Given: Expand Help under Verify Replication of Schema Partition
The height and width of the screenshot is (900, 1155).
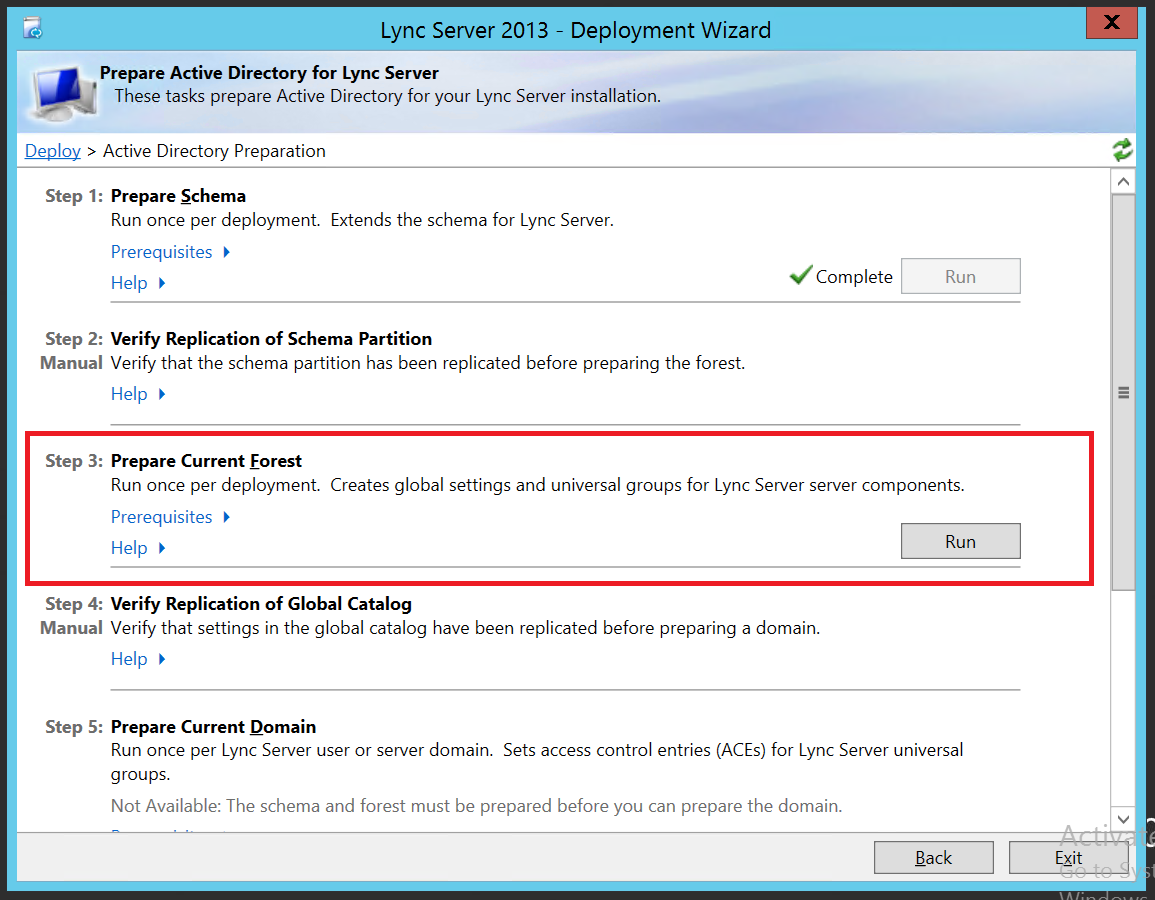Looking at the screenshot, I should [138, 394].
